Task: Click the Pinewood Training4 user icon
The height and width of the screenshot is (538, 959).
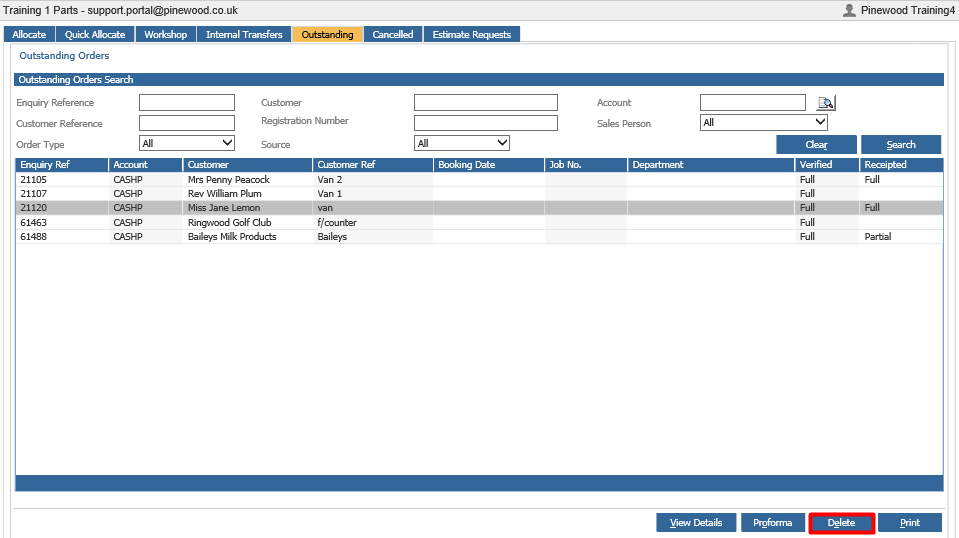Action: pyautogui.click(x=849, y=10)
